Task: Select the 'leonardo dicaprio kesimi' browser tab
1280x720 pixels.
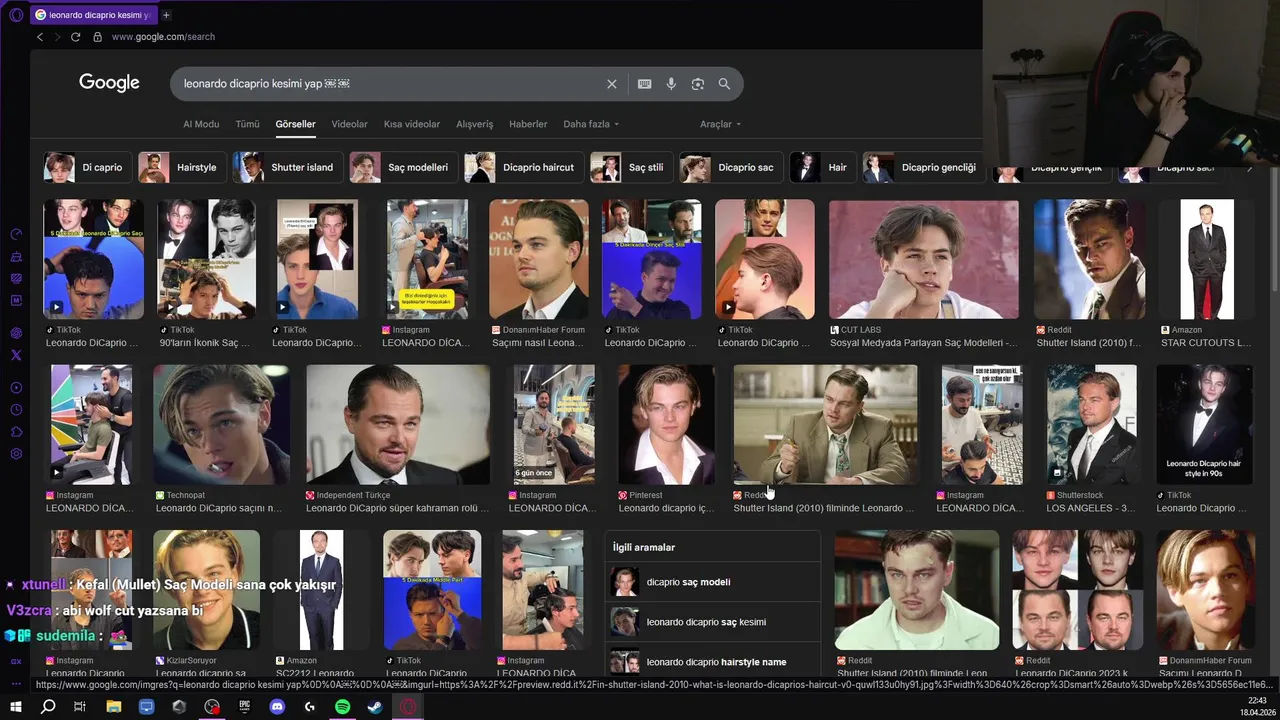Action: pos(92,15)
